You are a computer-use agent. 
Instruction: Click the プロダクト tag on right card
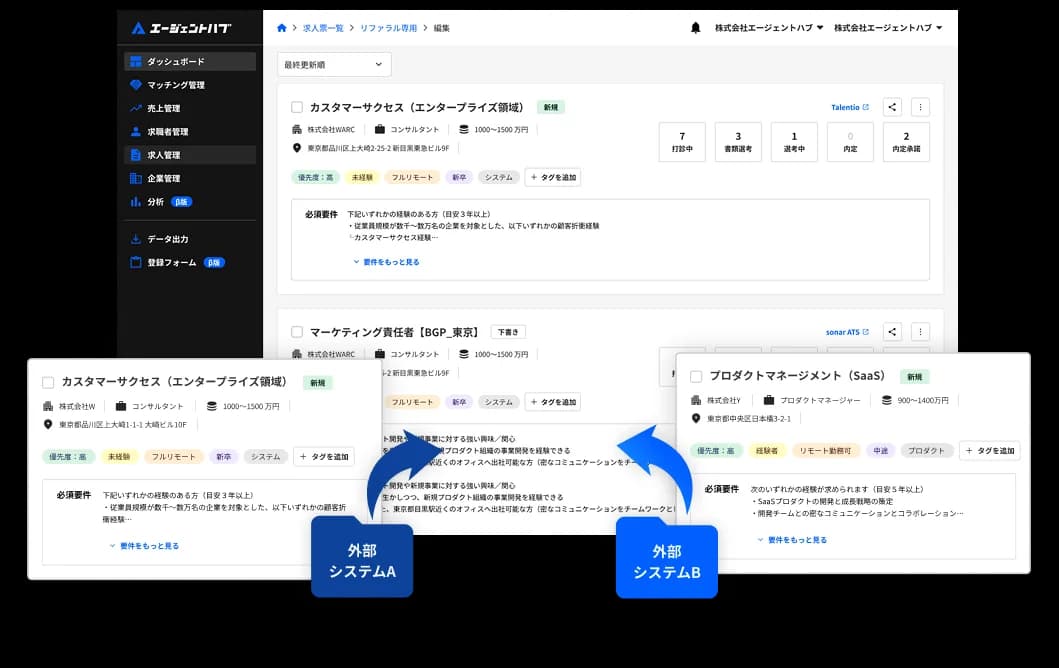926,451
